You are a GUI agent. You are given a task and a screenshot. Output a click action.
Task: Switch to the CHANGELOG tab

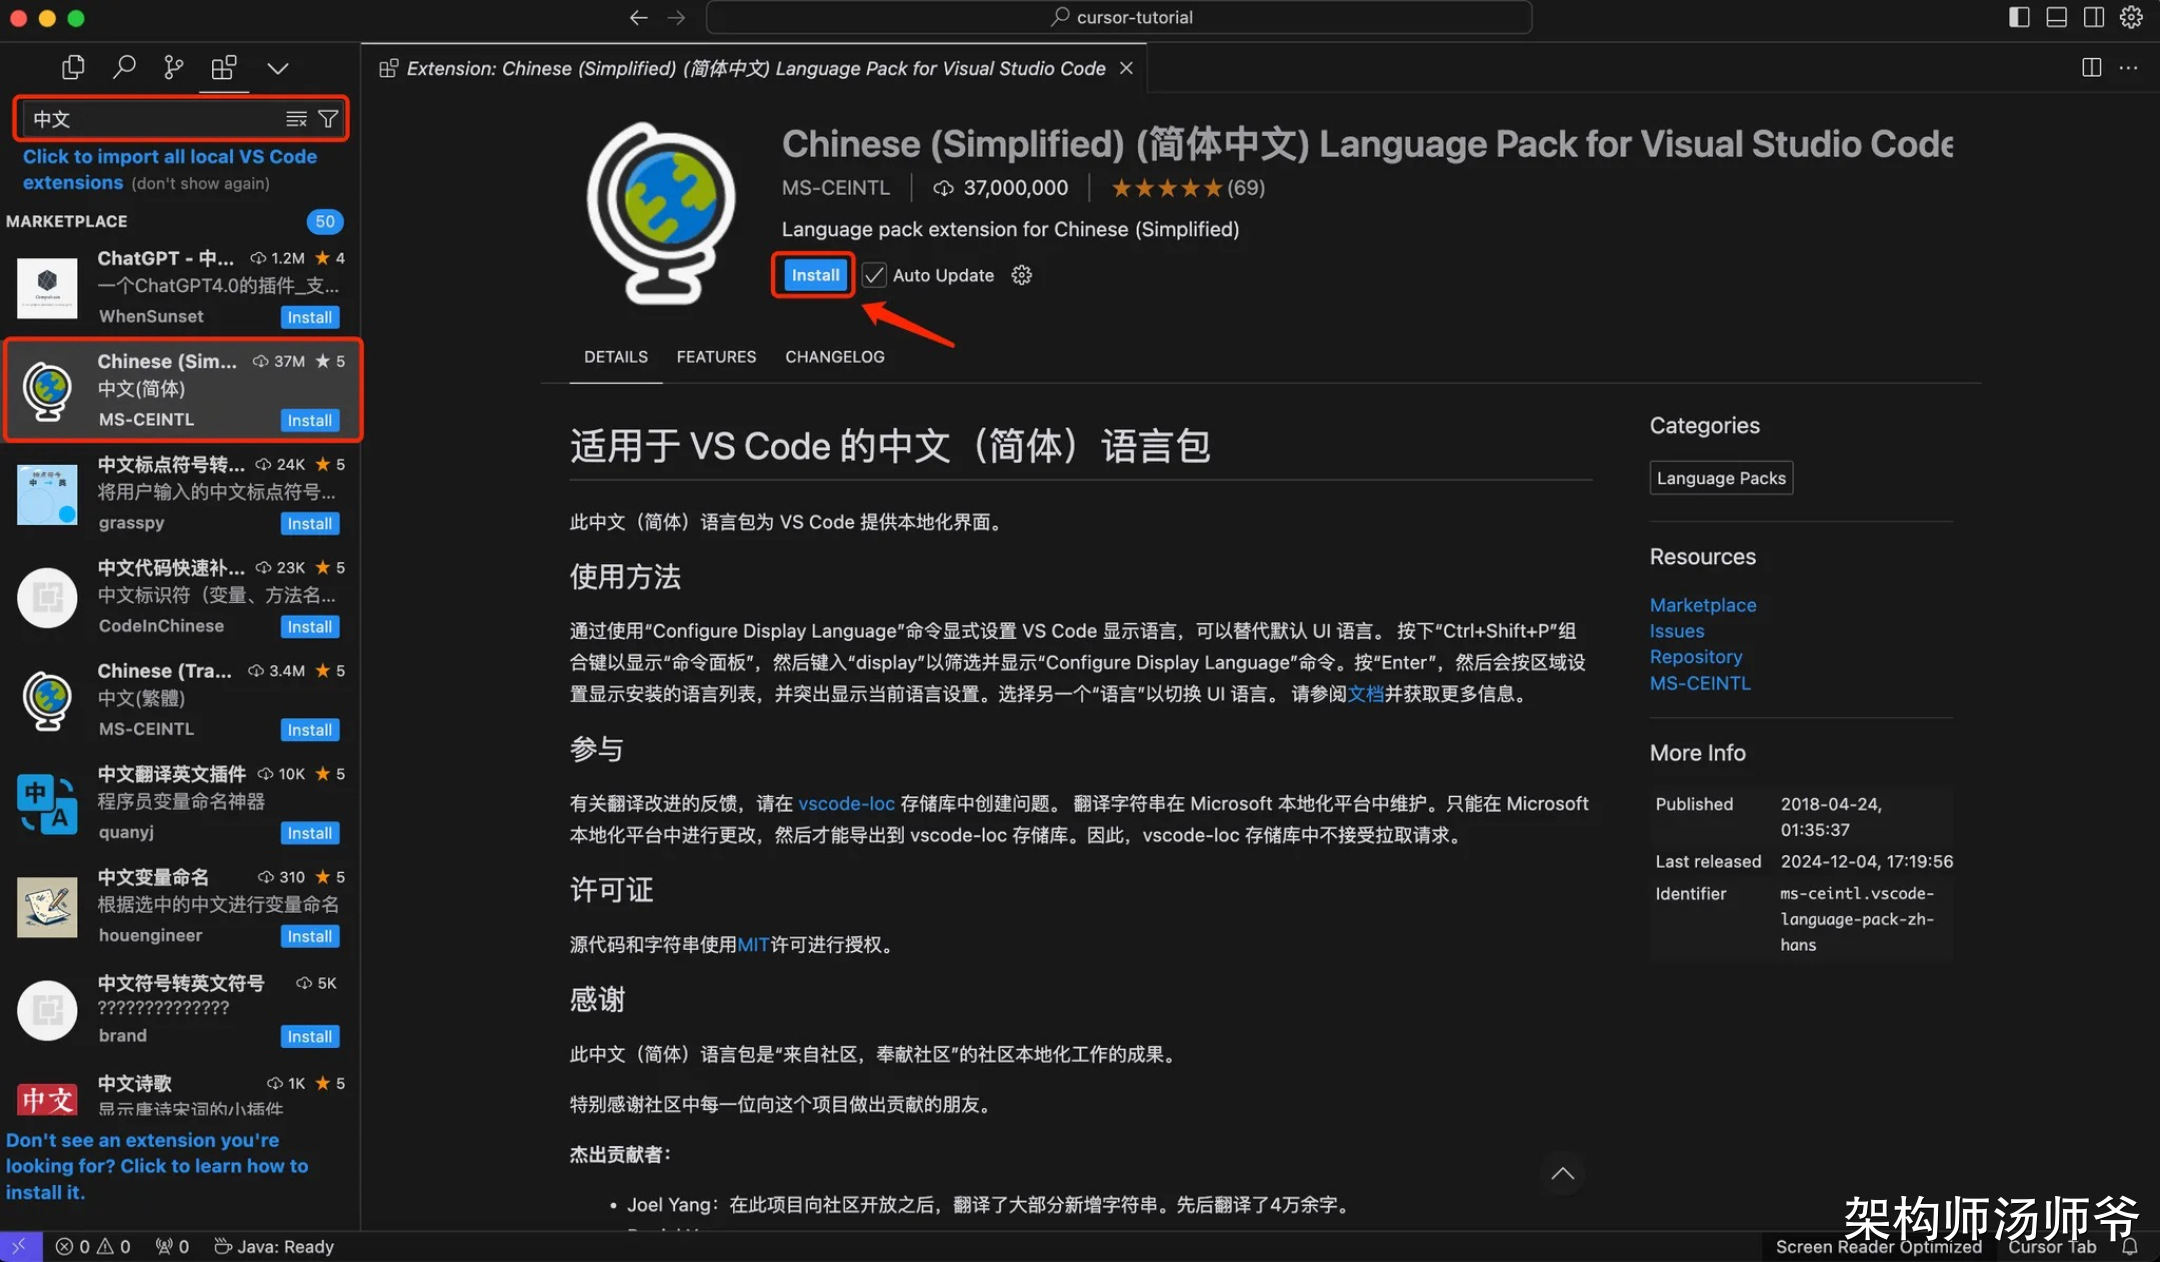[834, 357]
